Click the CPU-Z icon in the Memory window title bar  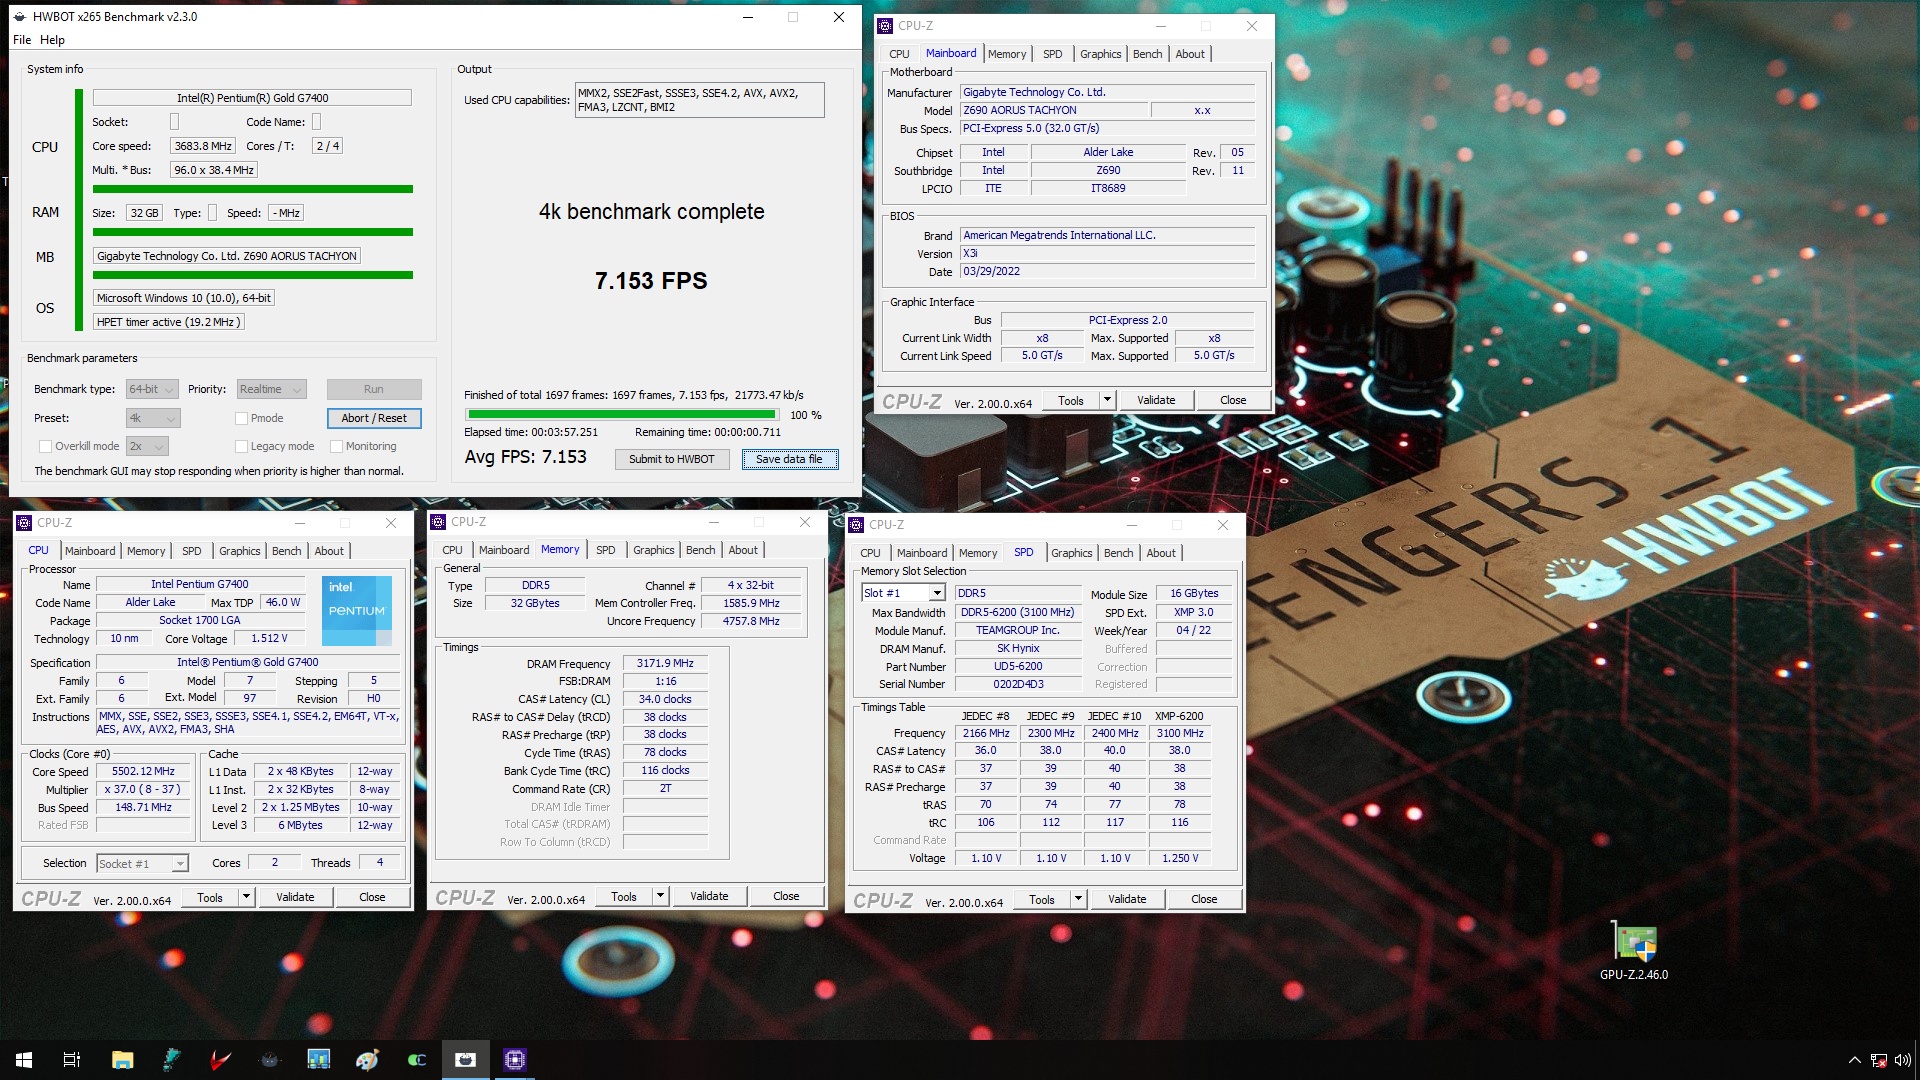[438, 522]
